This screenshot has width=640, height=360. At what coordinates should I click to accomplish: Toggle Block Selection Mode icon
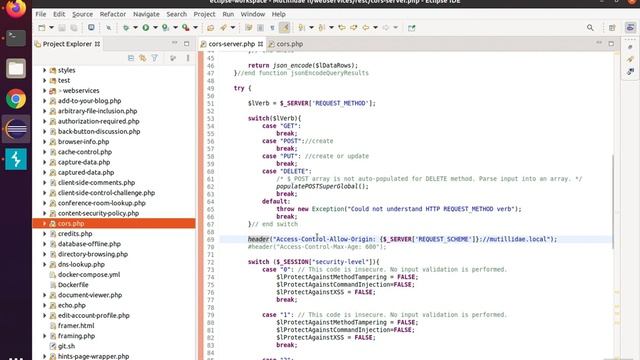(x=260, y=28)
